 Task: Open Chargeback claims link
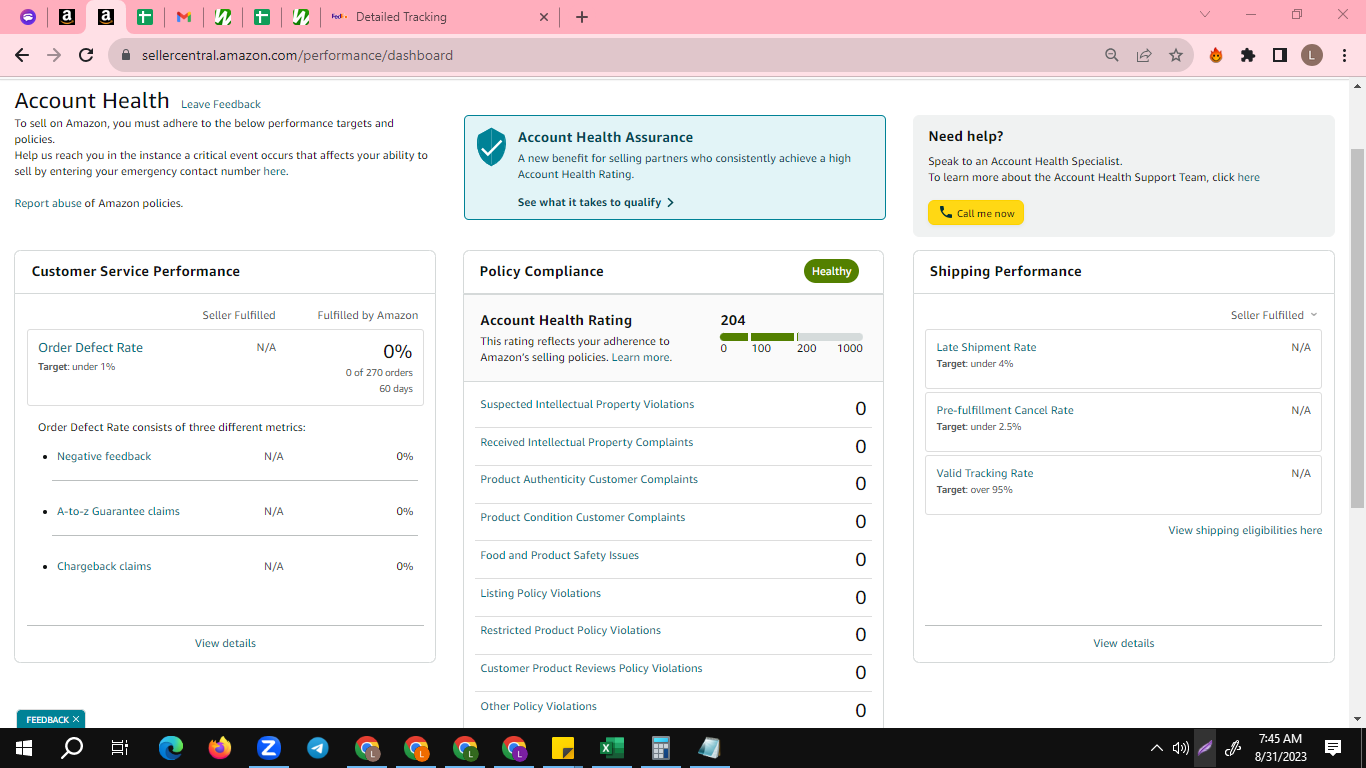(x=104, y=566)
